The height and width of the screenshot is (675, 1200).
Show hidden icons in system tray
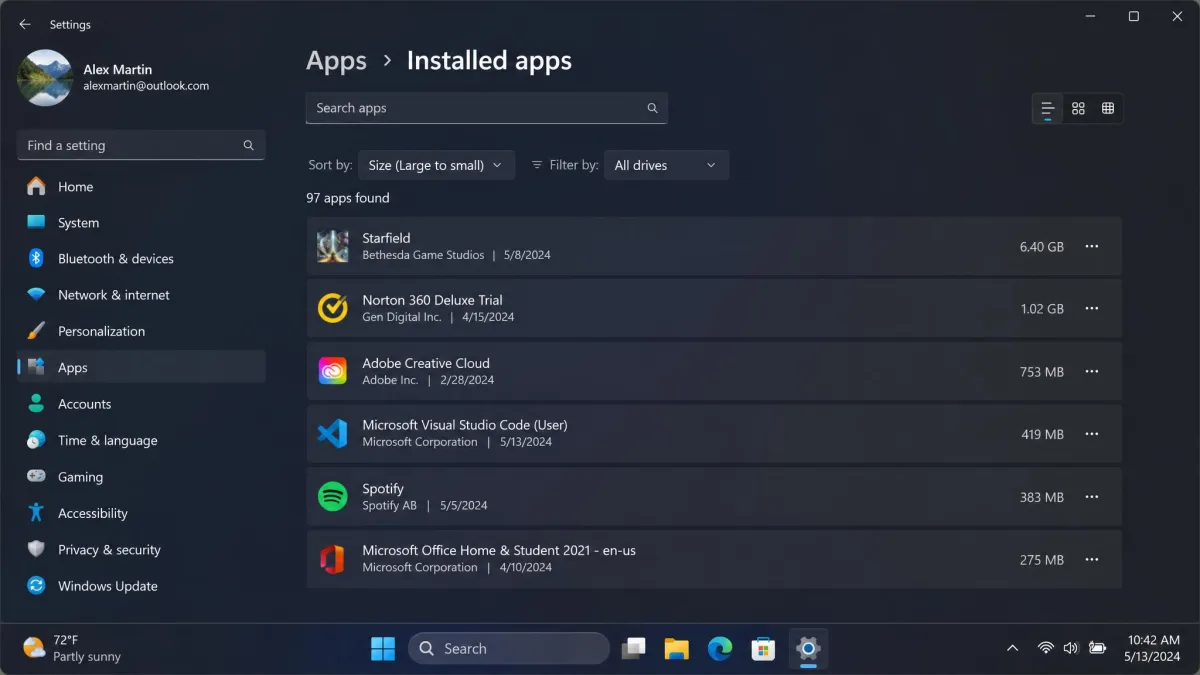point(1012,648)
